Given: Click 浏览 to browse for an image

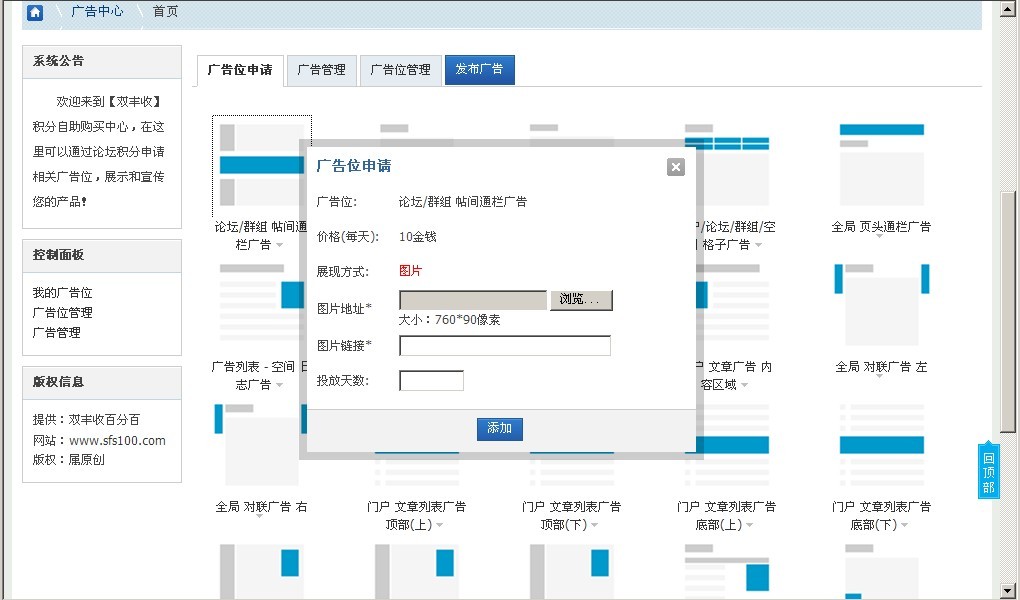Looking at the screenshot, I should pyautogui.click(x=581, y=299).
